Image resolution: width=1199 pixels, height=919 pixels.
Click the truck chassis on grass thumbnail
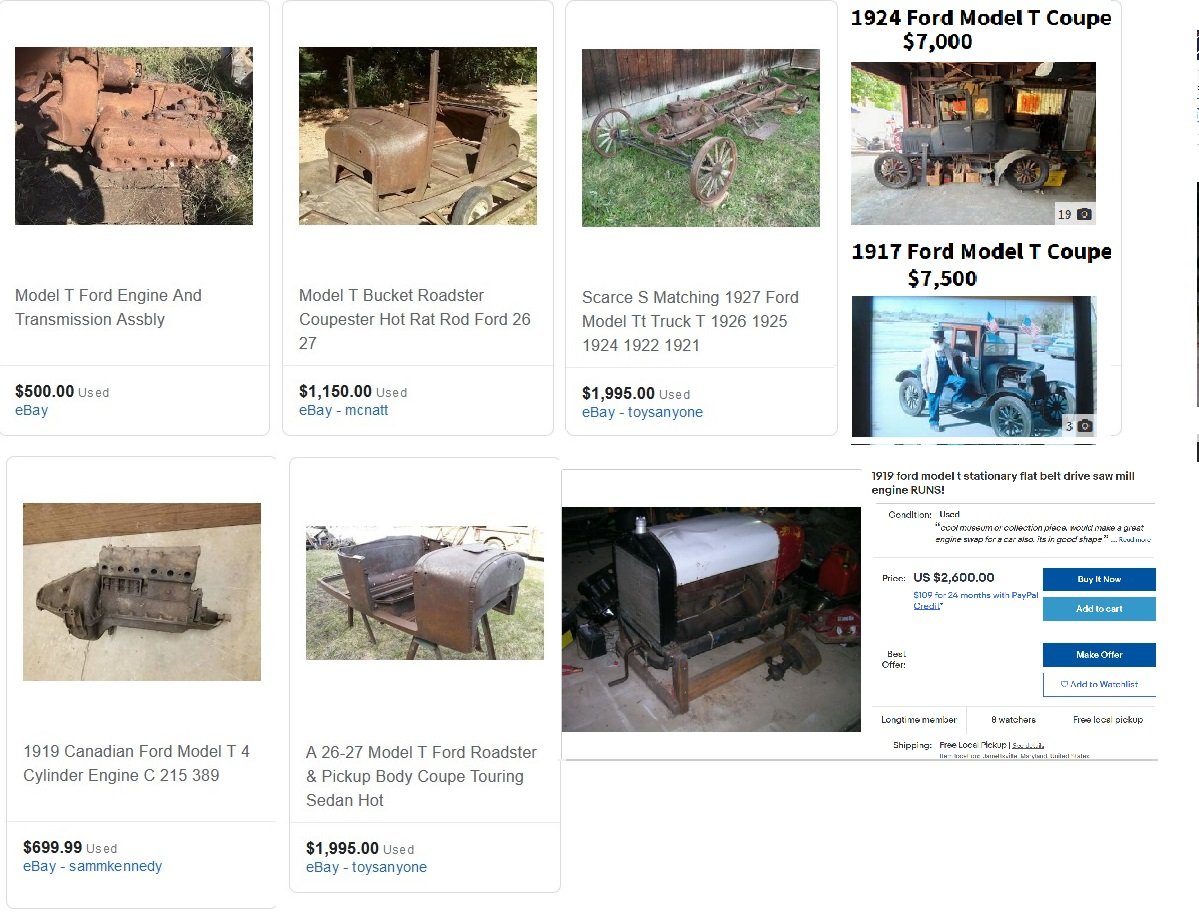click(700, 138)
